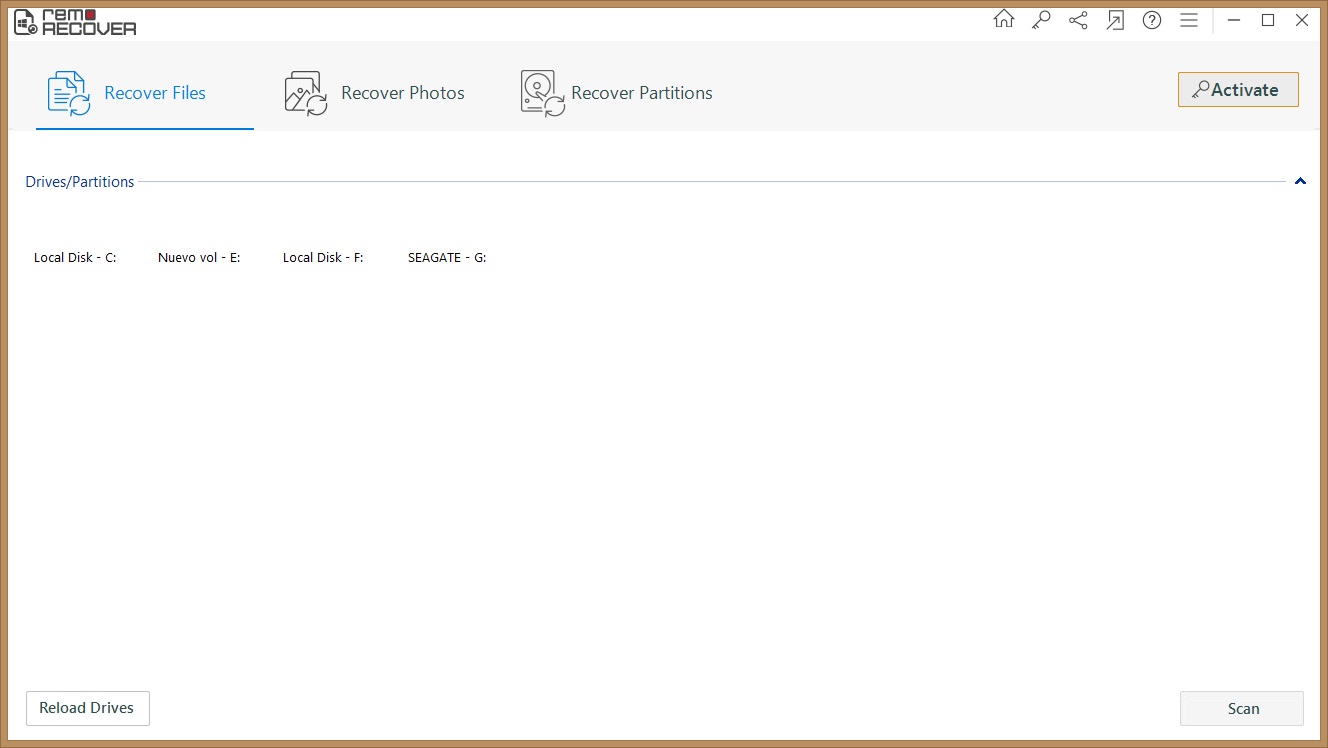Collapse the Drives/Partitions section
This screenshot has width=1328, height=748.
coord(1300,182)
